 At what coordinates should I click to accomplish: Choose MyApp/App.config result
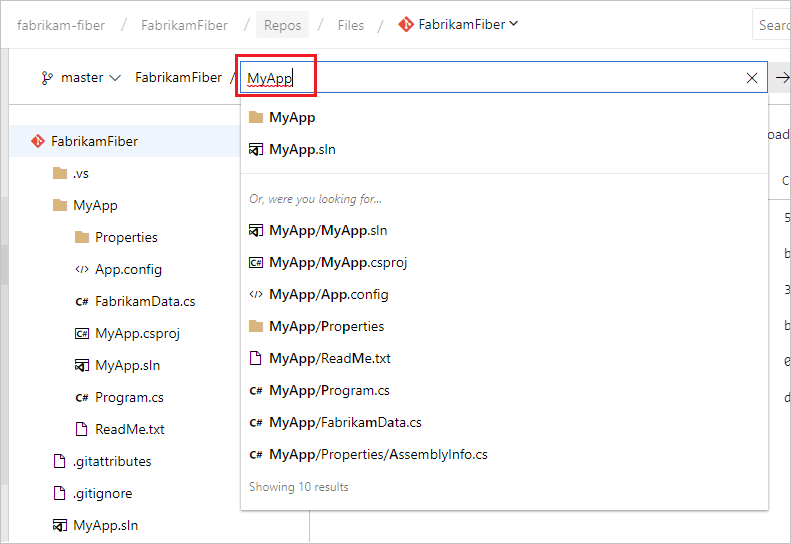coord(504,294)
